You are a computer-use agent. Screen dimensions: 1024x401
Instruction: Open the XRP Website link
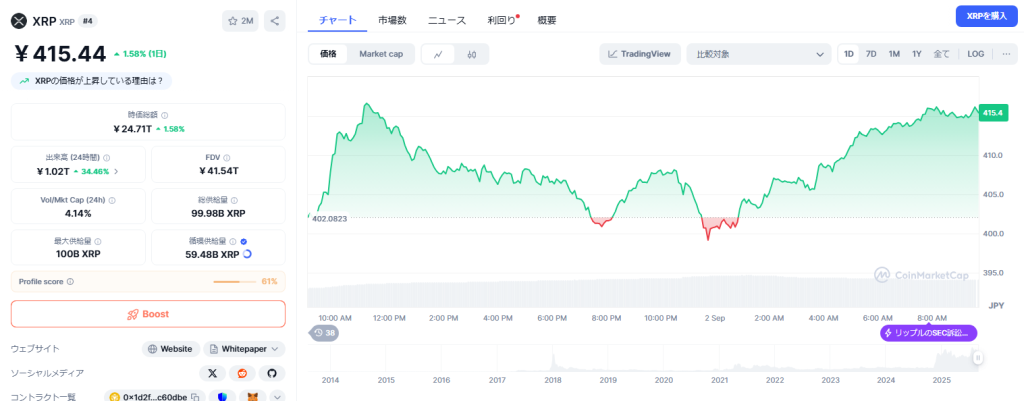171,349
